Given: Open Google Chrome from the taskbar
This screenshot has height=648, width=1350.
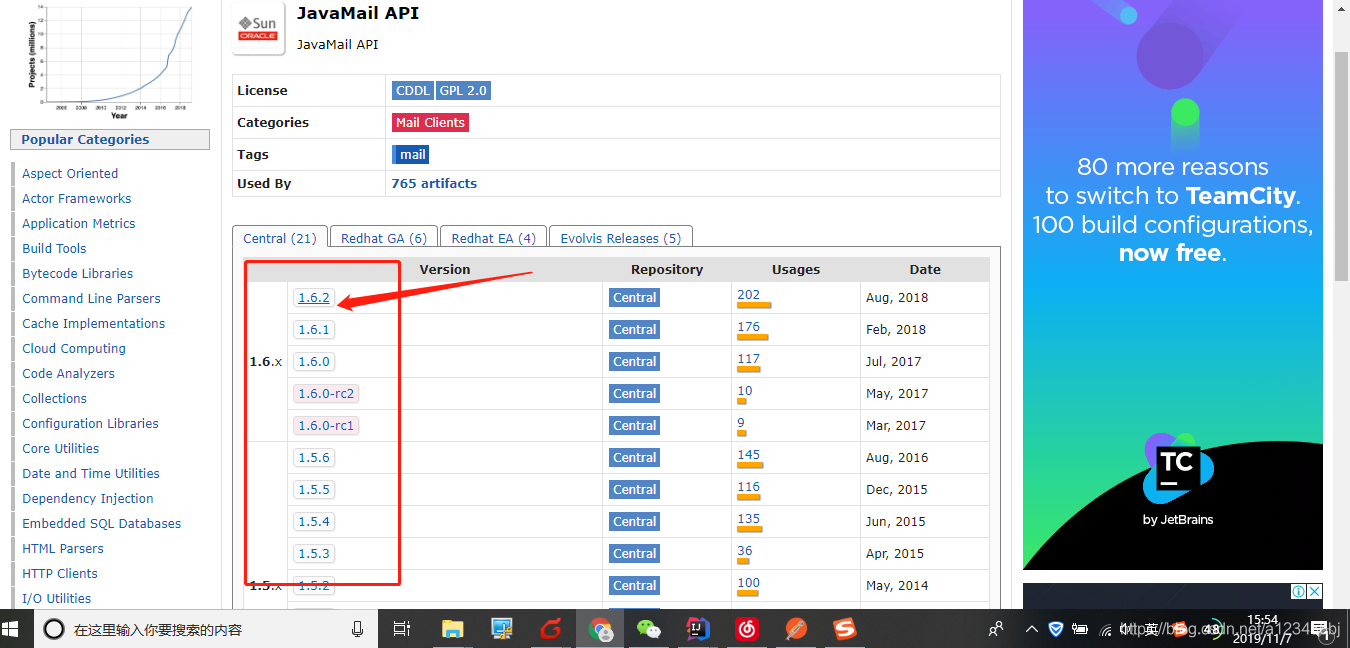Looking at the screenshot, I should click(x=601, y=629).
